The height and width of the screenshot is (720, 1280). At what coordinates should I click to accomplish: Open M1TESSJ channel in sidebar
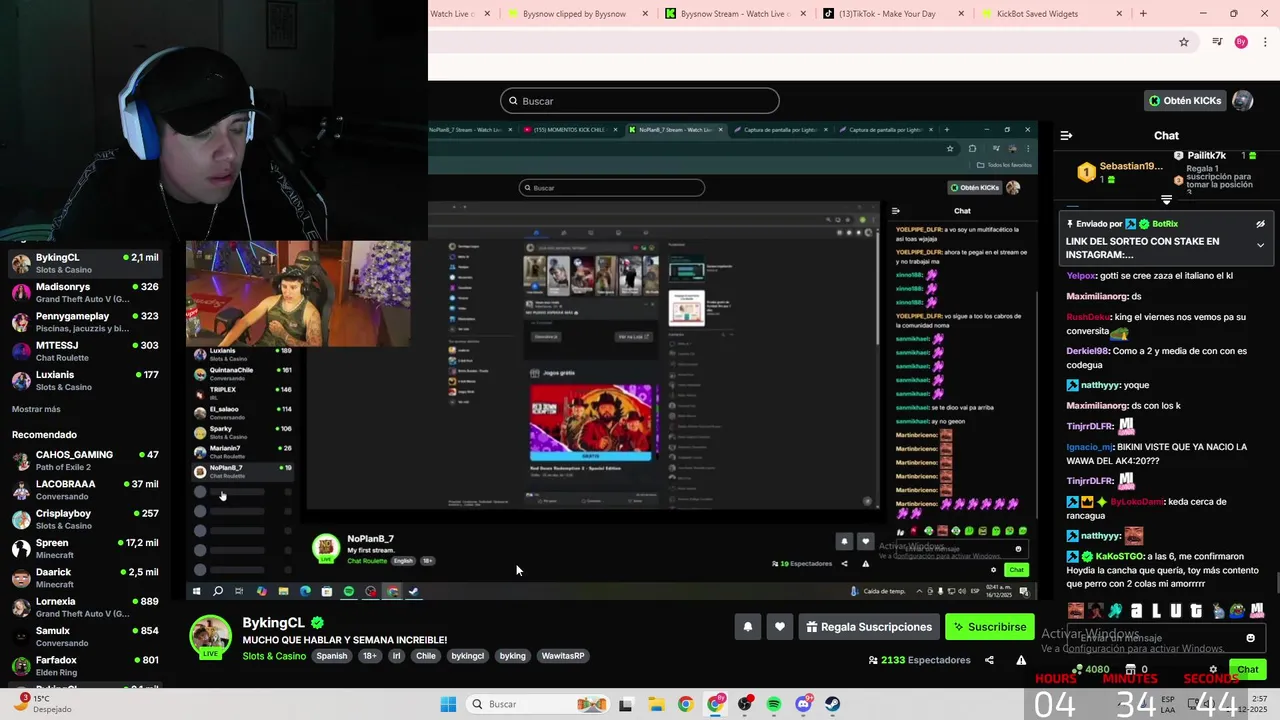click(x=85, y=351)
